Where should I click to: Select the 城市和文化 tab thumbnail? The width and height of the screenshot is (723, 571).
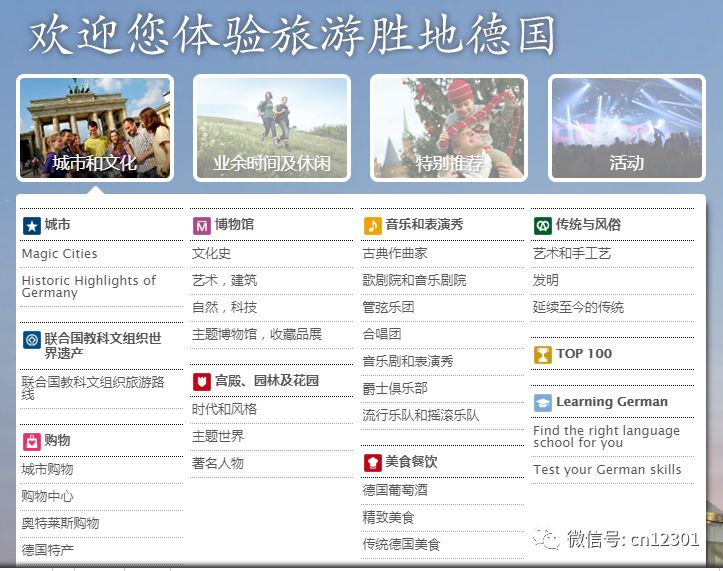tap(95, 128)
